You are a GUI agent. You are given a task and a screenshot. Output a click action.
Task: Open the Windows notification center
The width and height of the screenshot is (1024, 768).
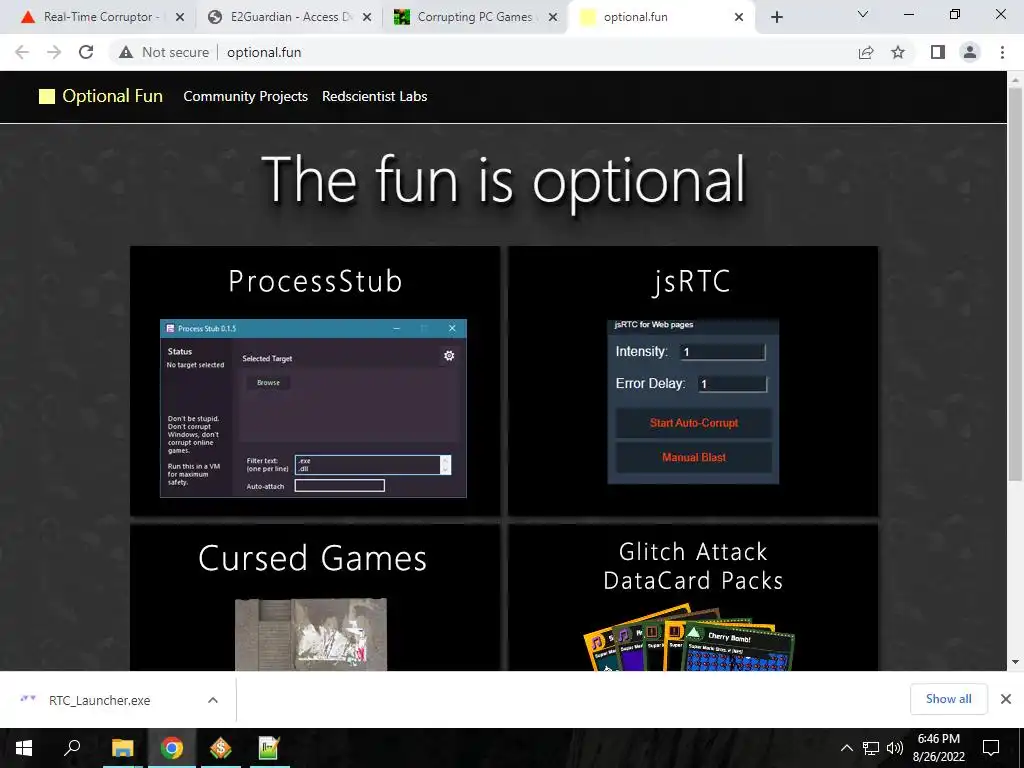click(991, 748)
